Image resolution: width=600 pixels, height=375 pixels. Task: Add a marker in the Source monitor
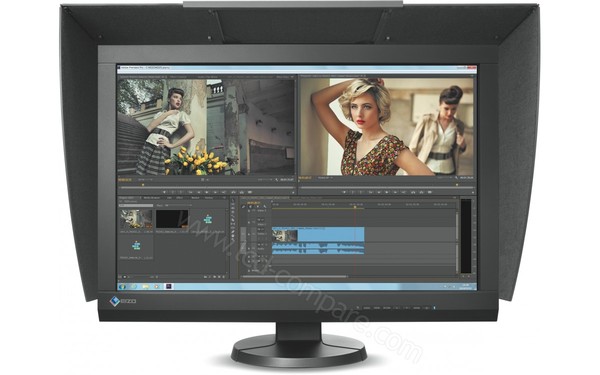coord(164,192)
